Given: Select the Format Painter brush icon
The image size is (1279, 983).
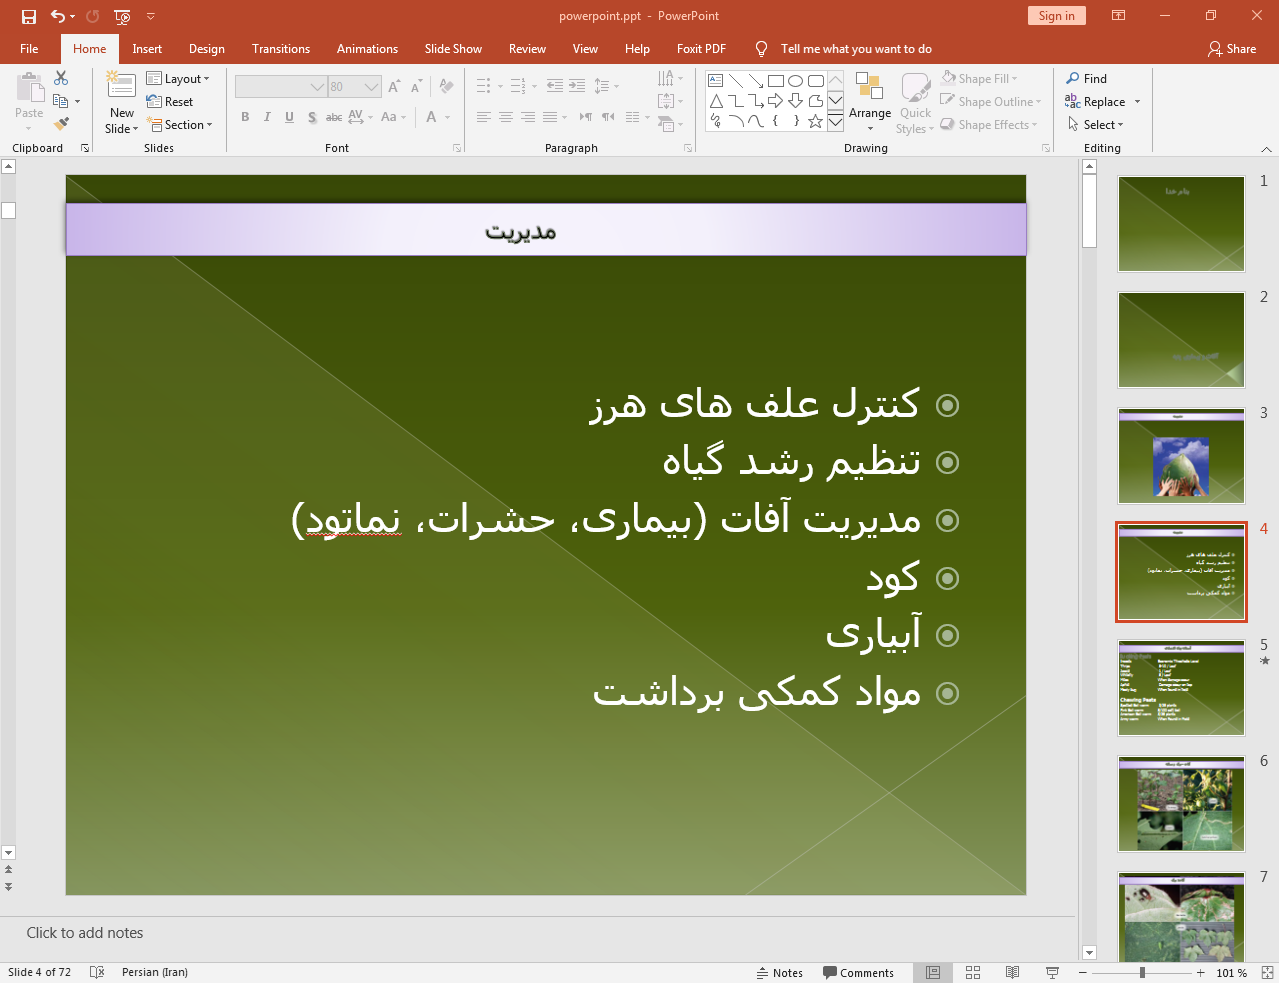Looking at the screenshot, I should [62, 124].
